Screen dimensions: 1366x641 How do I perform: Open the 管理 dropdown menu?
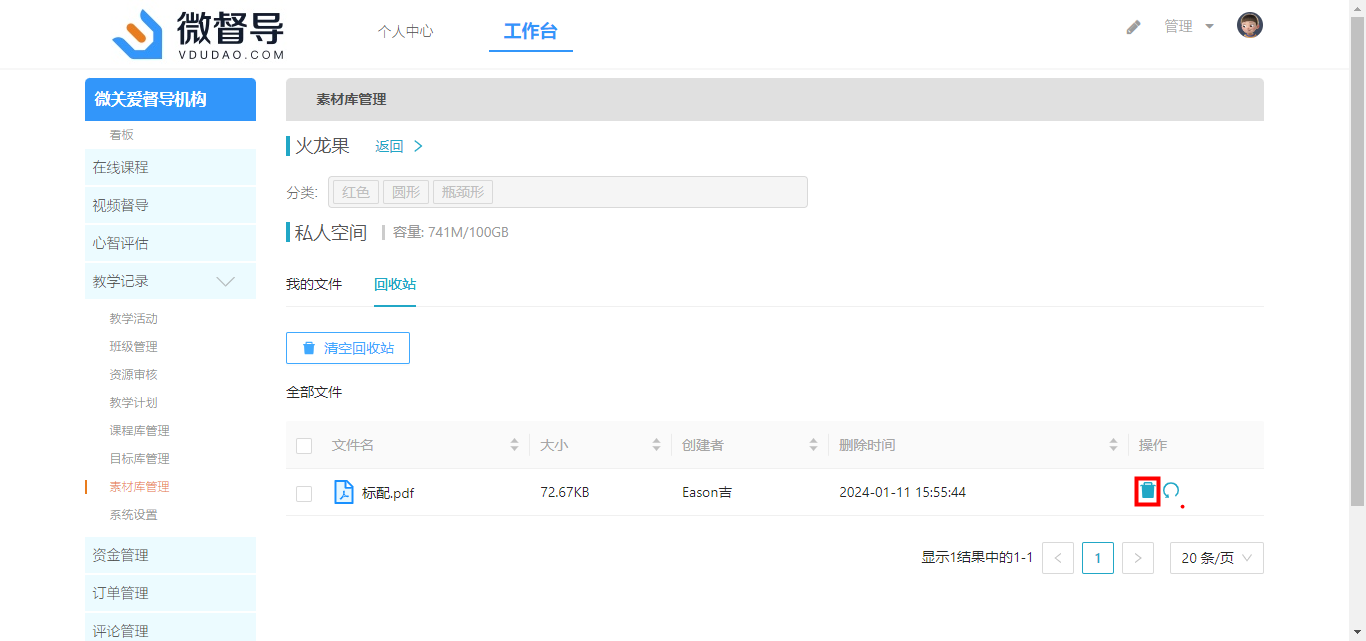pyautogui.click(x=1188, y=27)
